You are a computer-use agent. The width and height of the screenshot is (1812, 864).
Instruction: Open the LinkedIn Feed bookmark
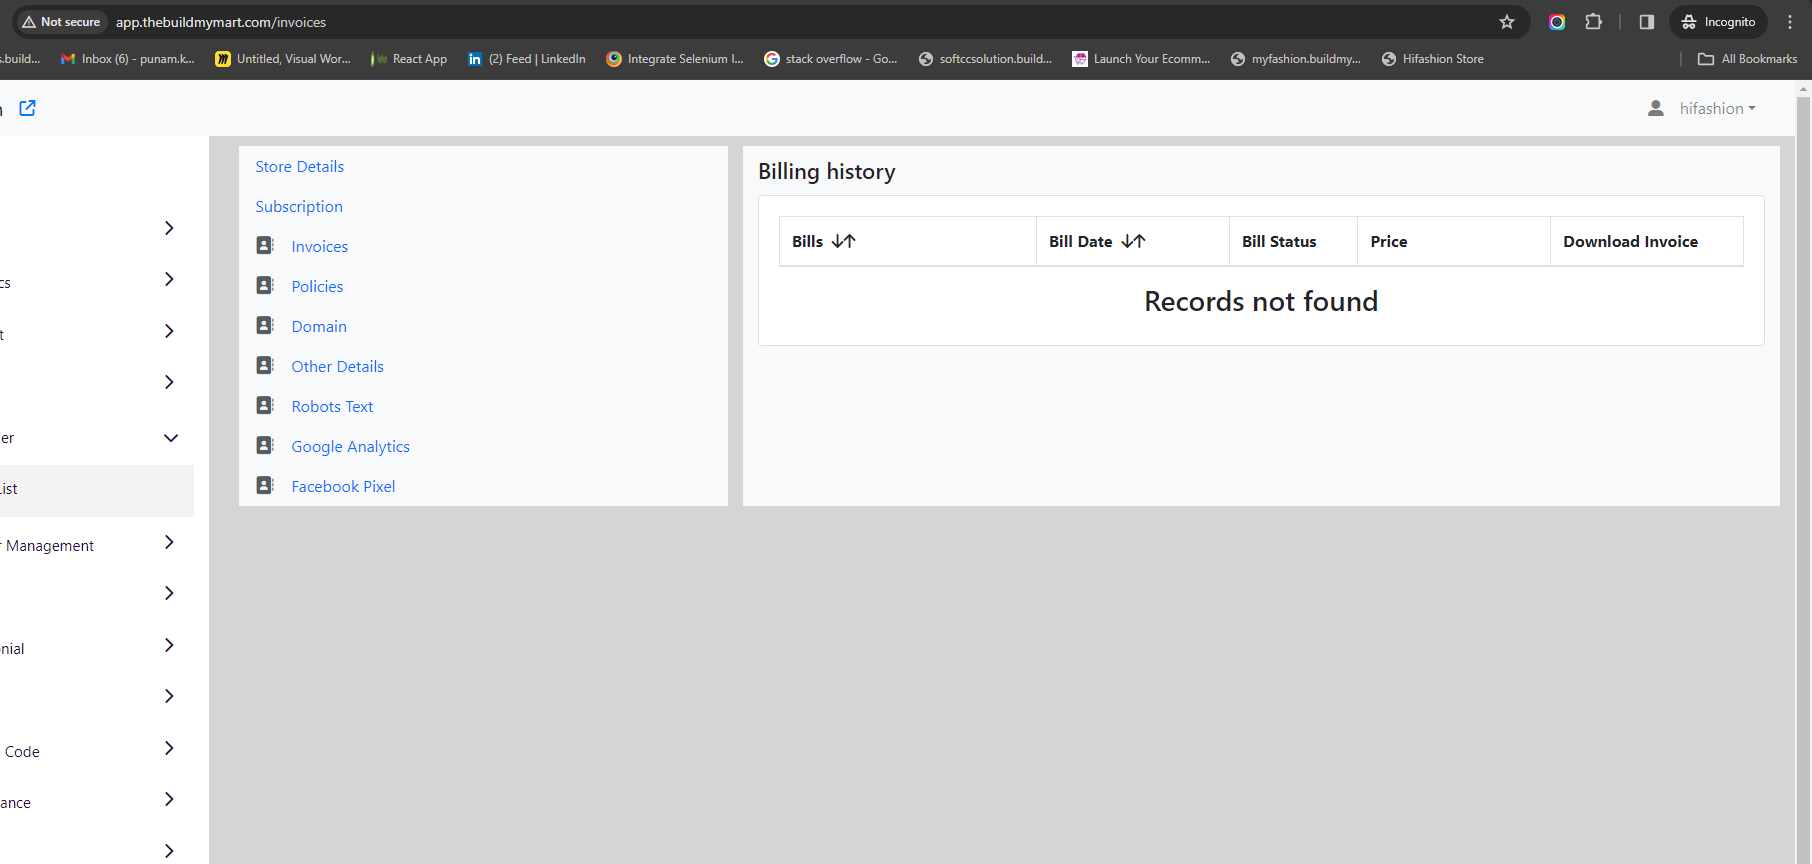527,59
